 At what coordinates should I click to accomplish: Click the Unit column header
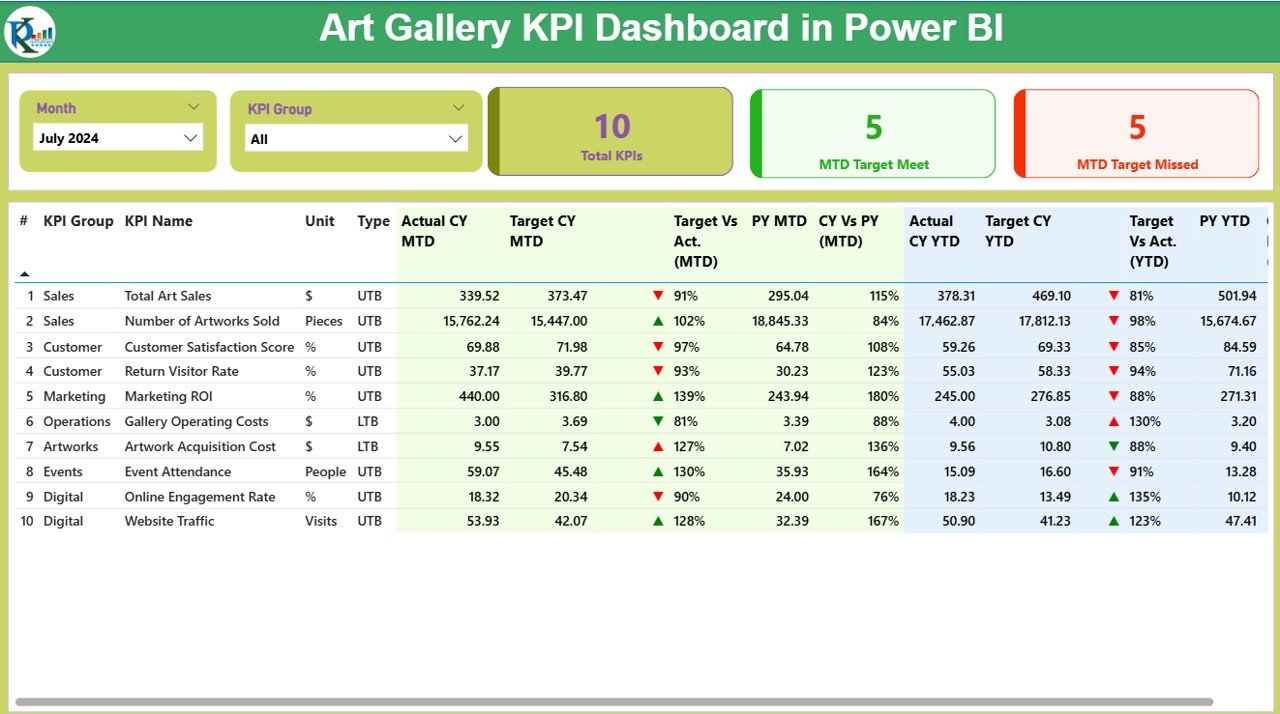[x=320, y=221]
